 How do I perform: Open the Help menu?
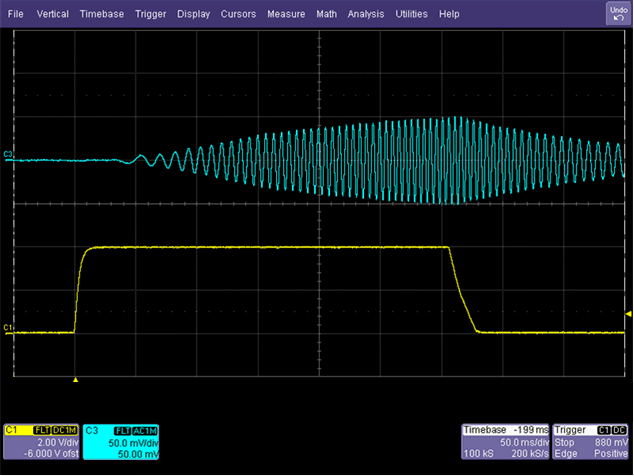coord(449,15)
